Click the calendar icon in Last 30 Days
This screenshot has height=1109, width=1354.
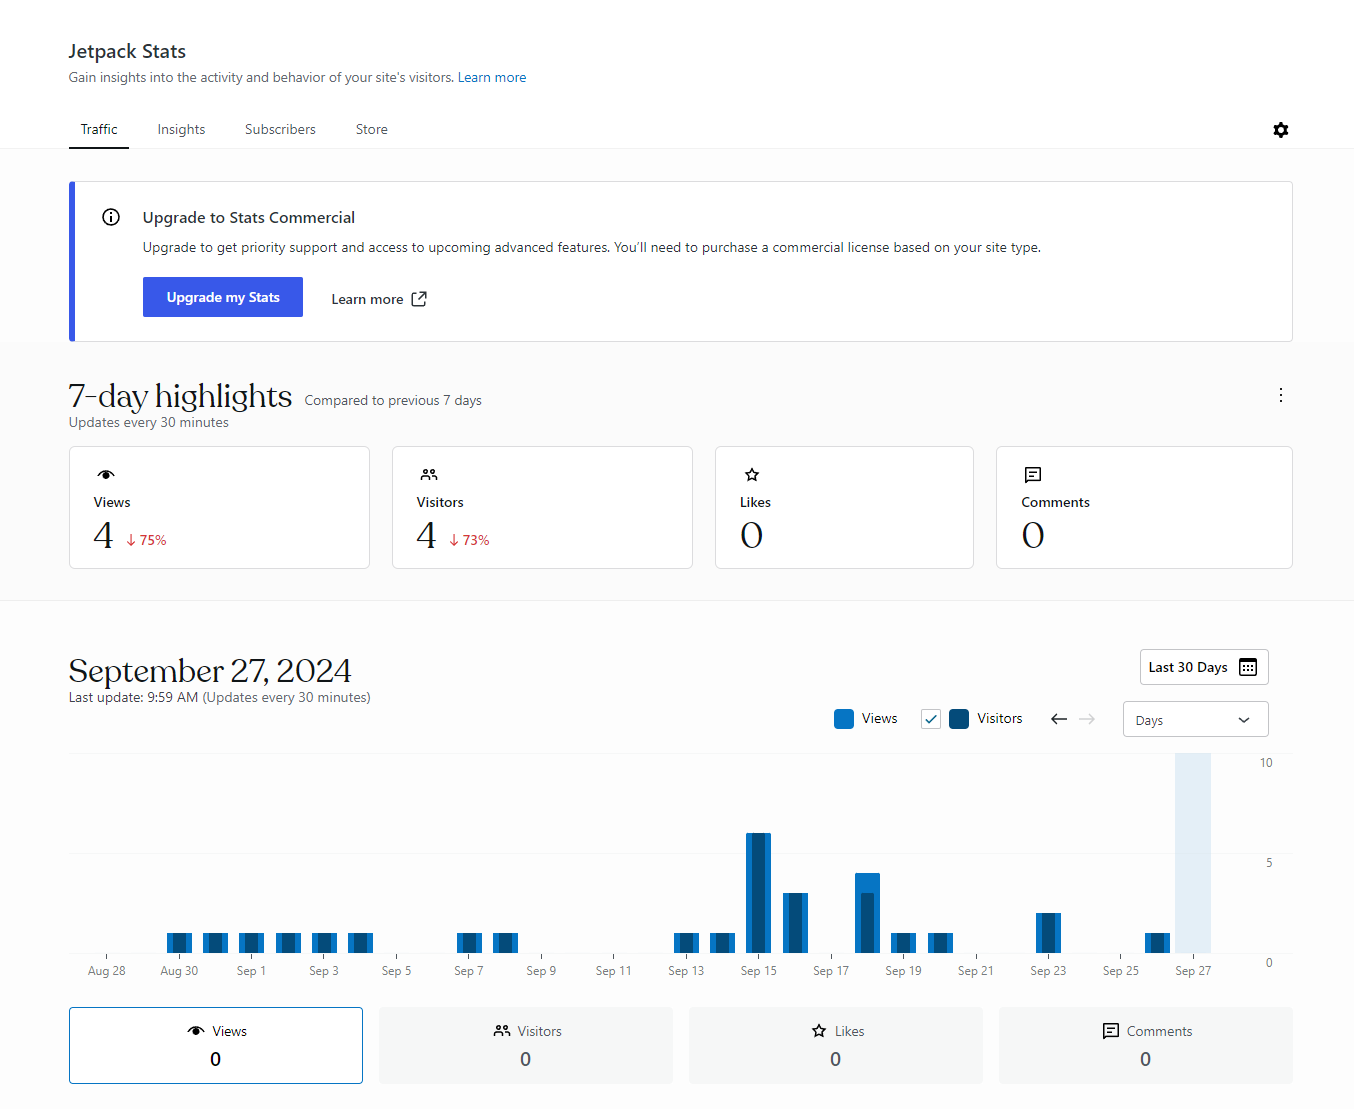1248,667
